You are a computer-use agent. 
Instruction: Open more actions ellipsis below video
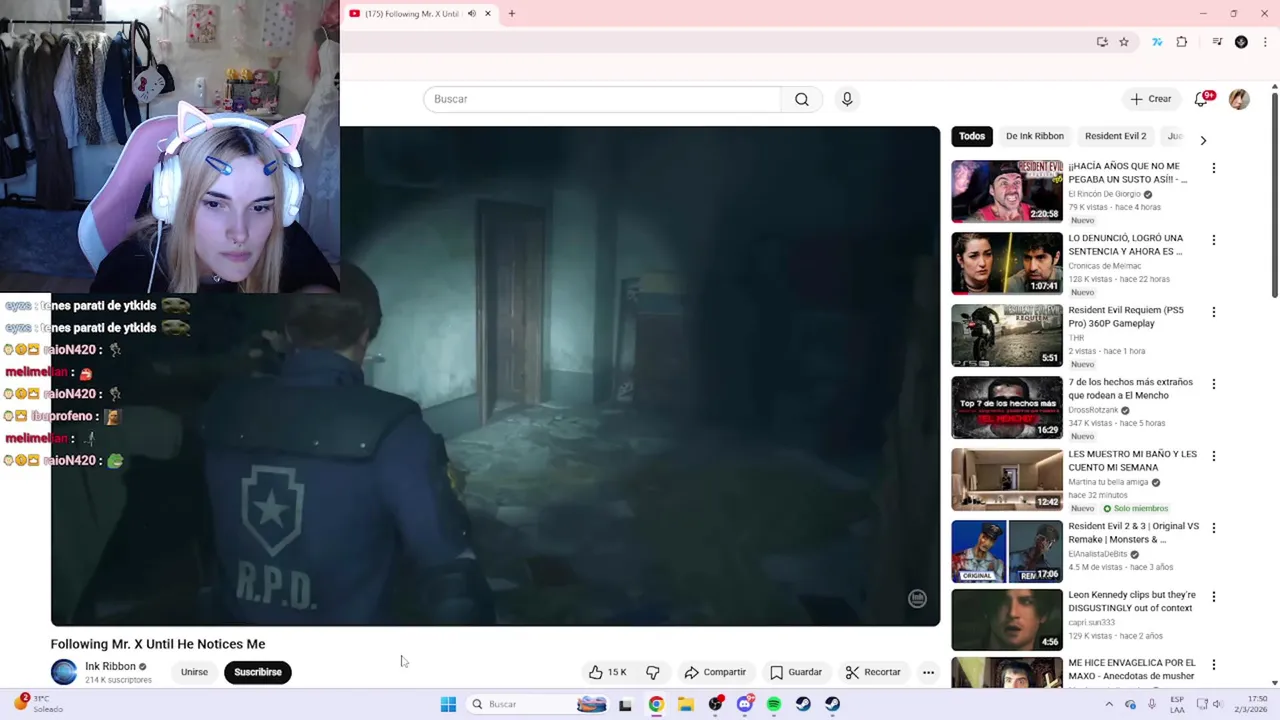pyautogui.click(x=928, y=672)
